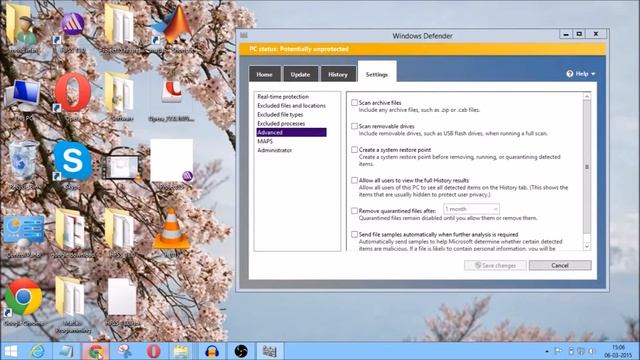Click the settings scrollbar up arrow
The image size is (640, 360).
587,97
